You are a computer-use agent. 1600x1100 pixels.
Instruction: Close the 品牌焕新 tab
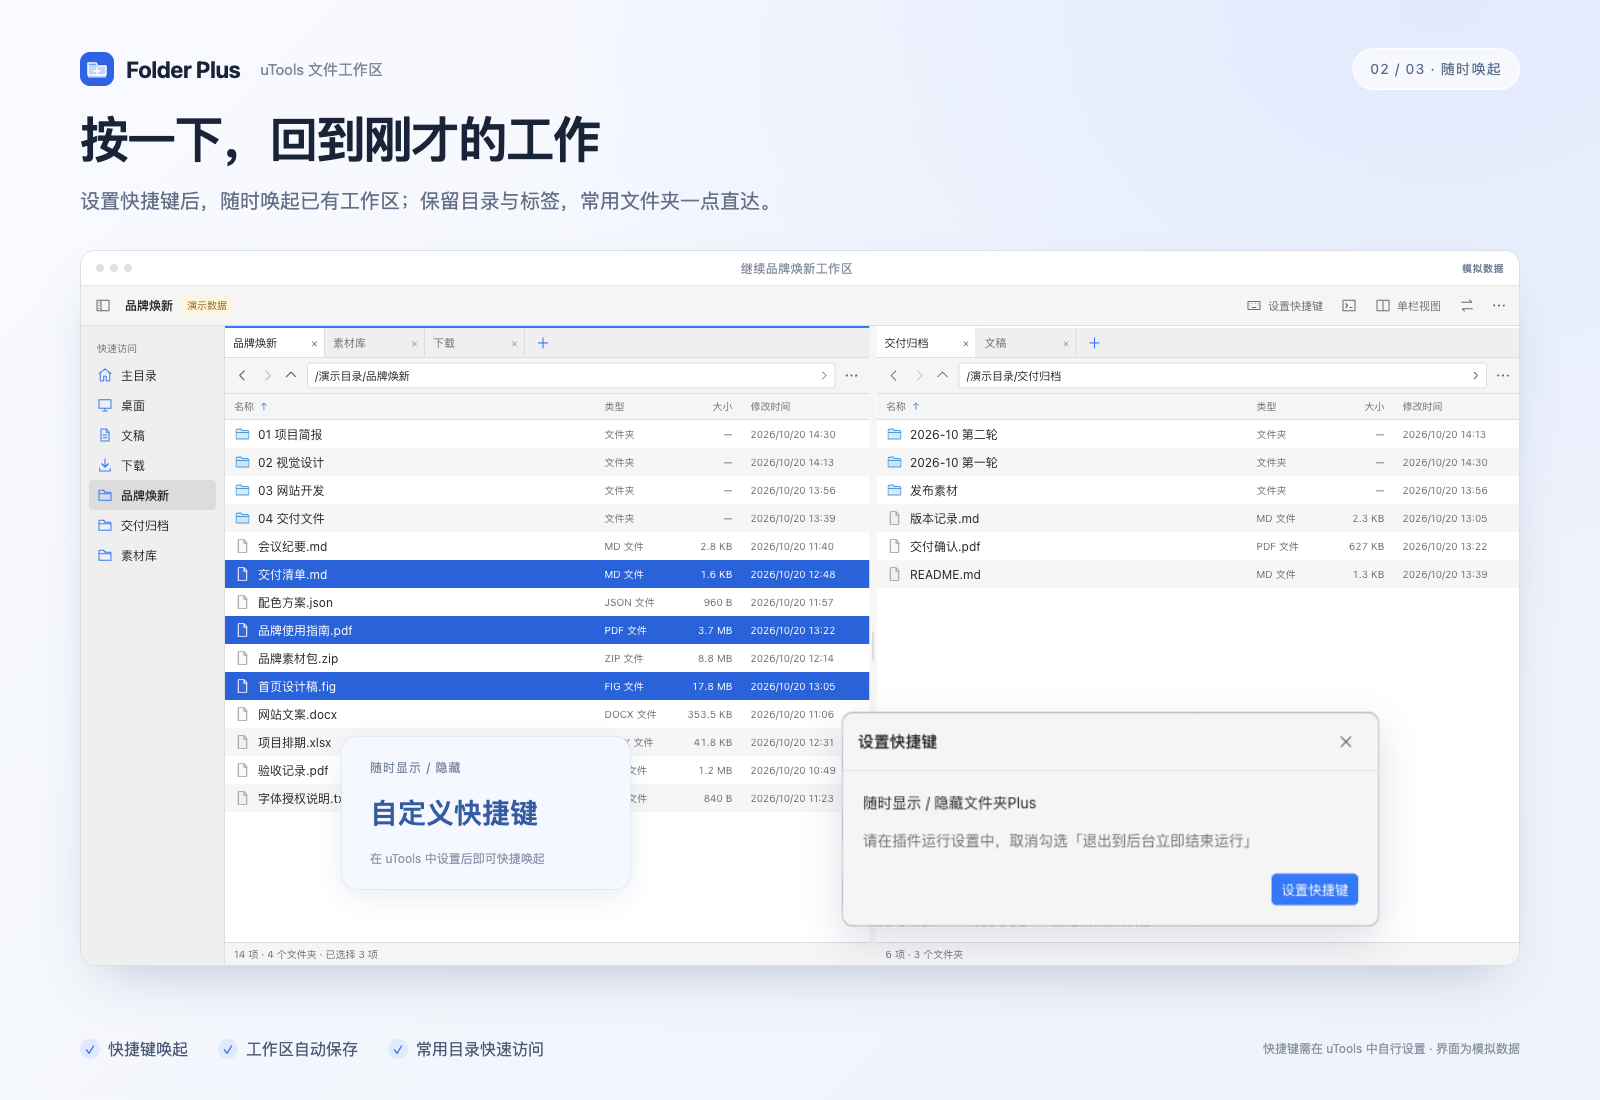coord(314,344)
